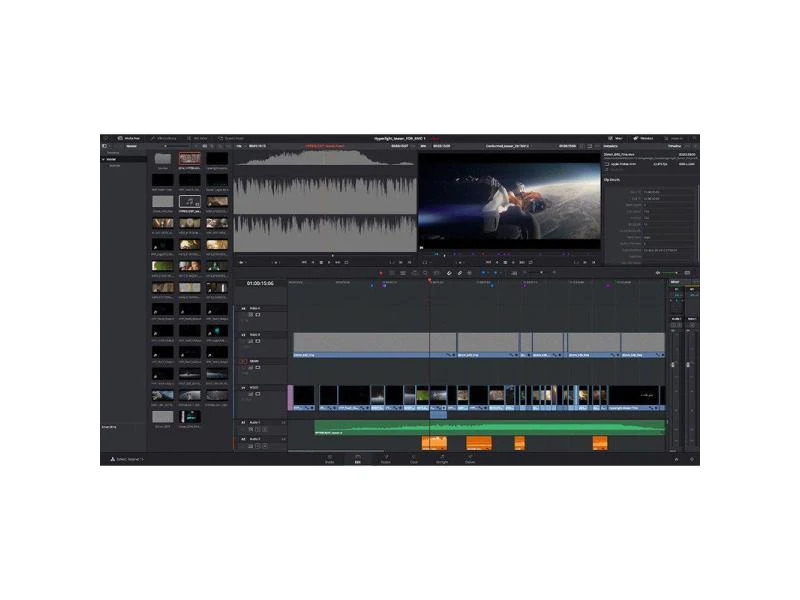The height and width of the screenshot is (600, 800).
Task: Toggle the Media Pool panel button
Action: 128,138
